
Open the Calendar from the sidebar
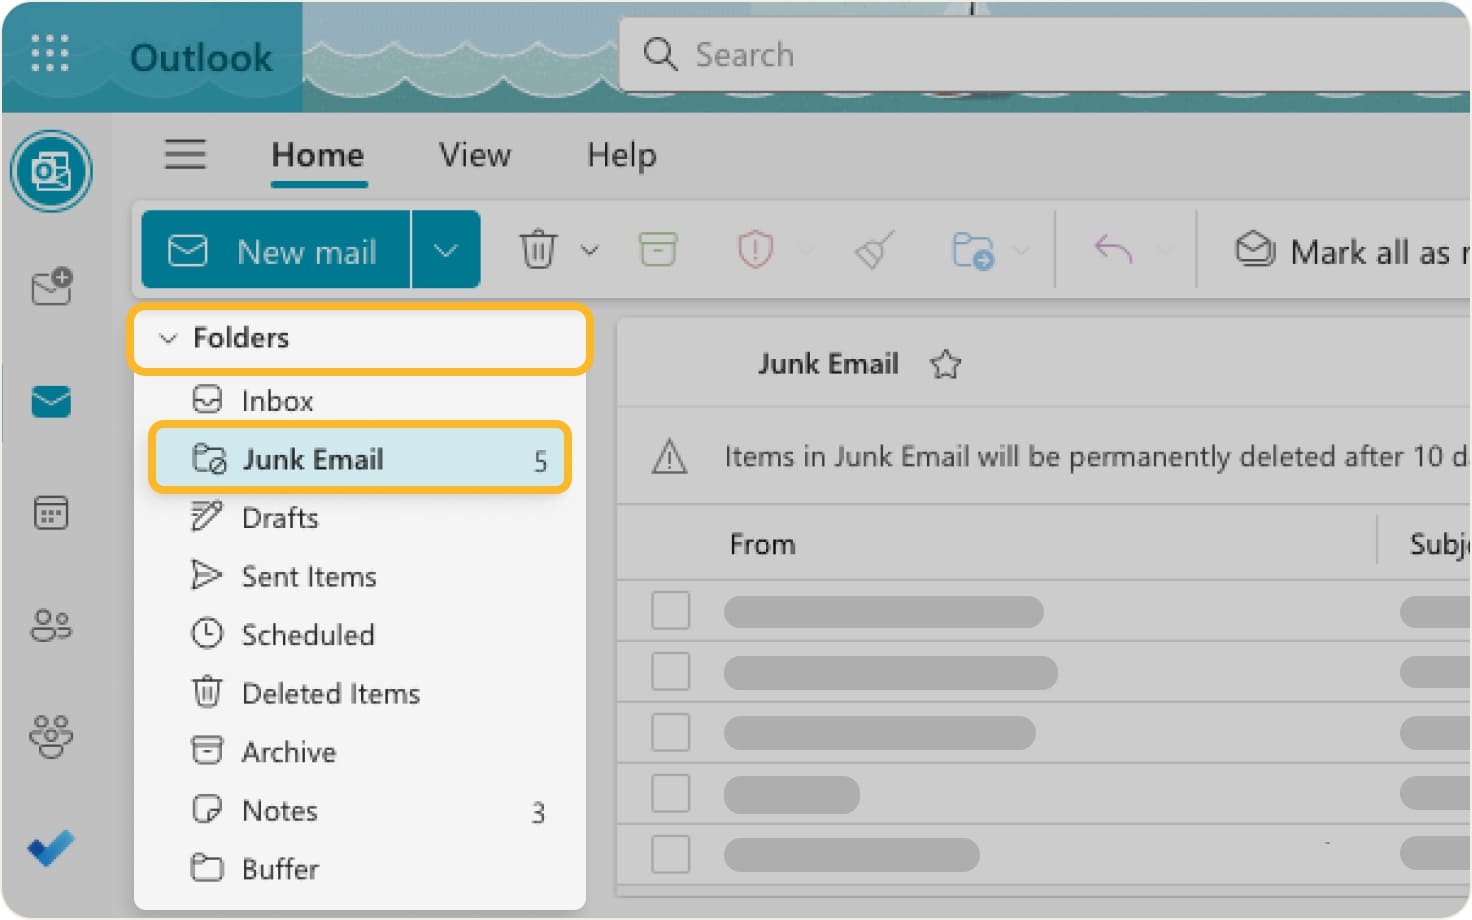coord(51,513)
